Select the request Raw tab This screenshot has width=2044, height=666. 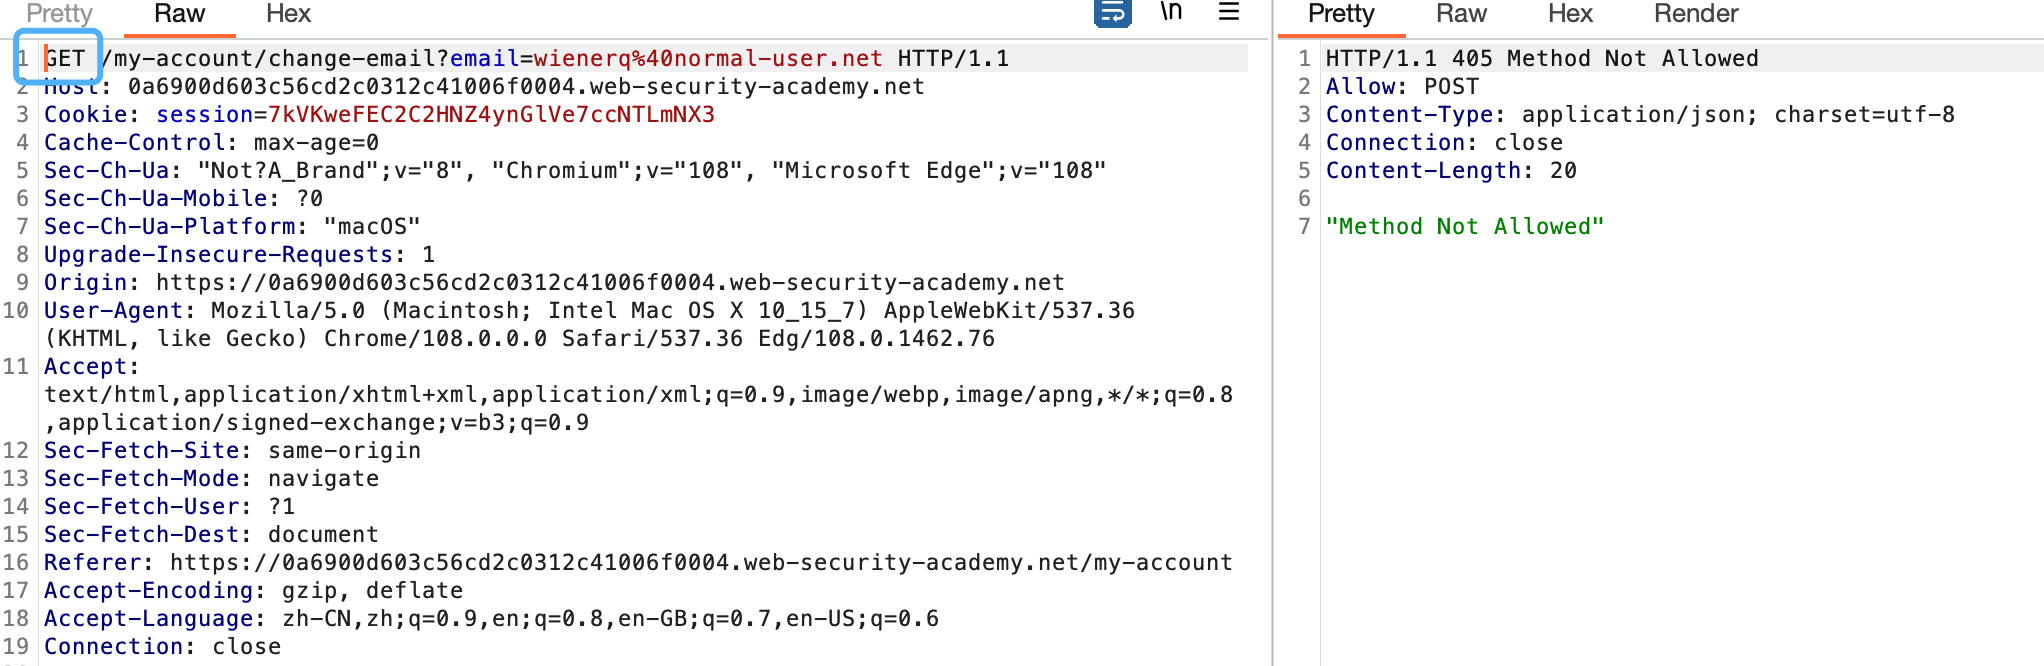(179, 14)
